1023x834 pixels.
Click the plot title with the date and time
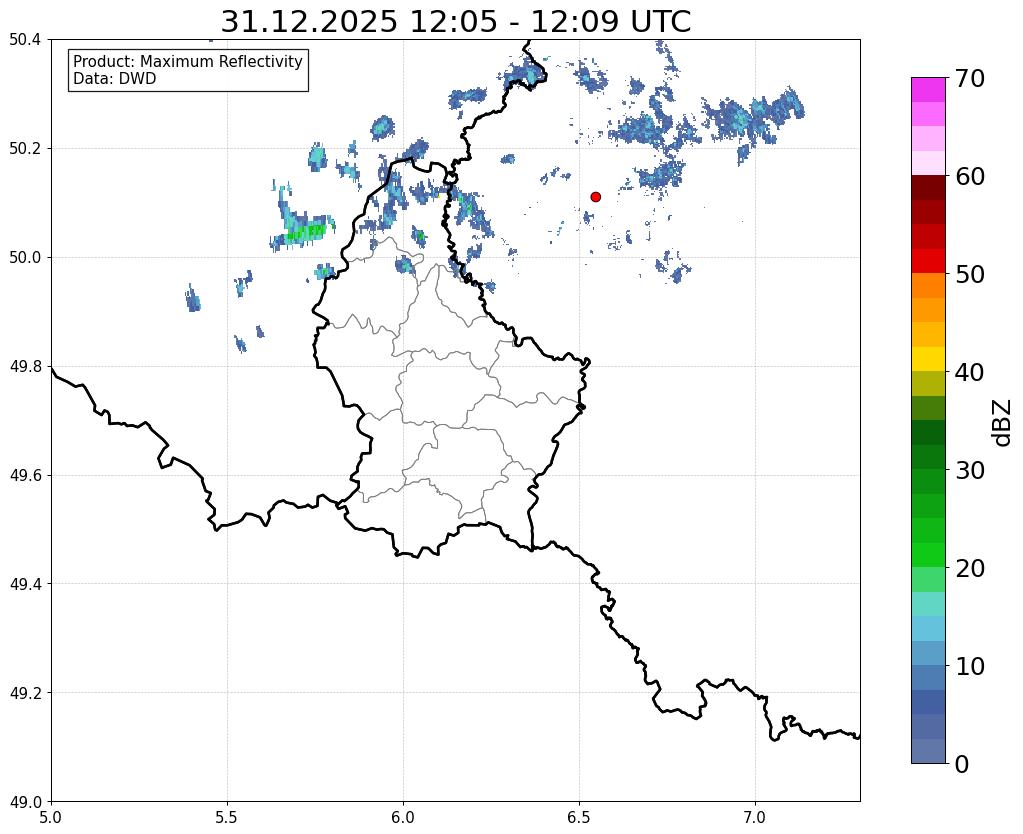[x=455, y=22]
